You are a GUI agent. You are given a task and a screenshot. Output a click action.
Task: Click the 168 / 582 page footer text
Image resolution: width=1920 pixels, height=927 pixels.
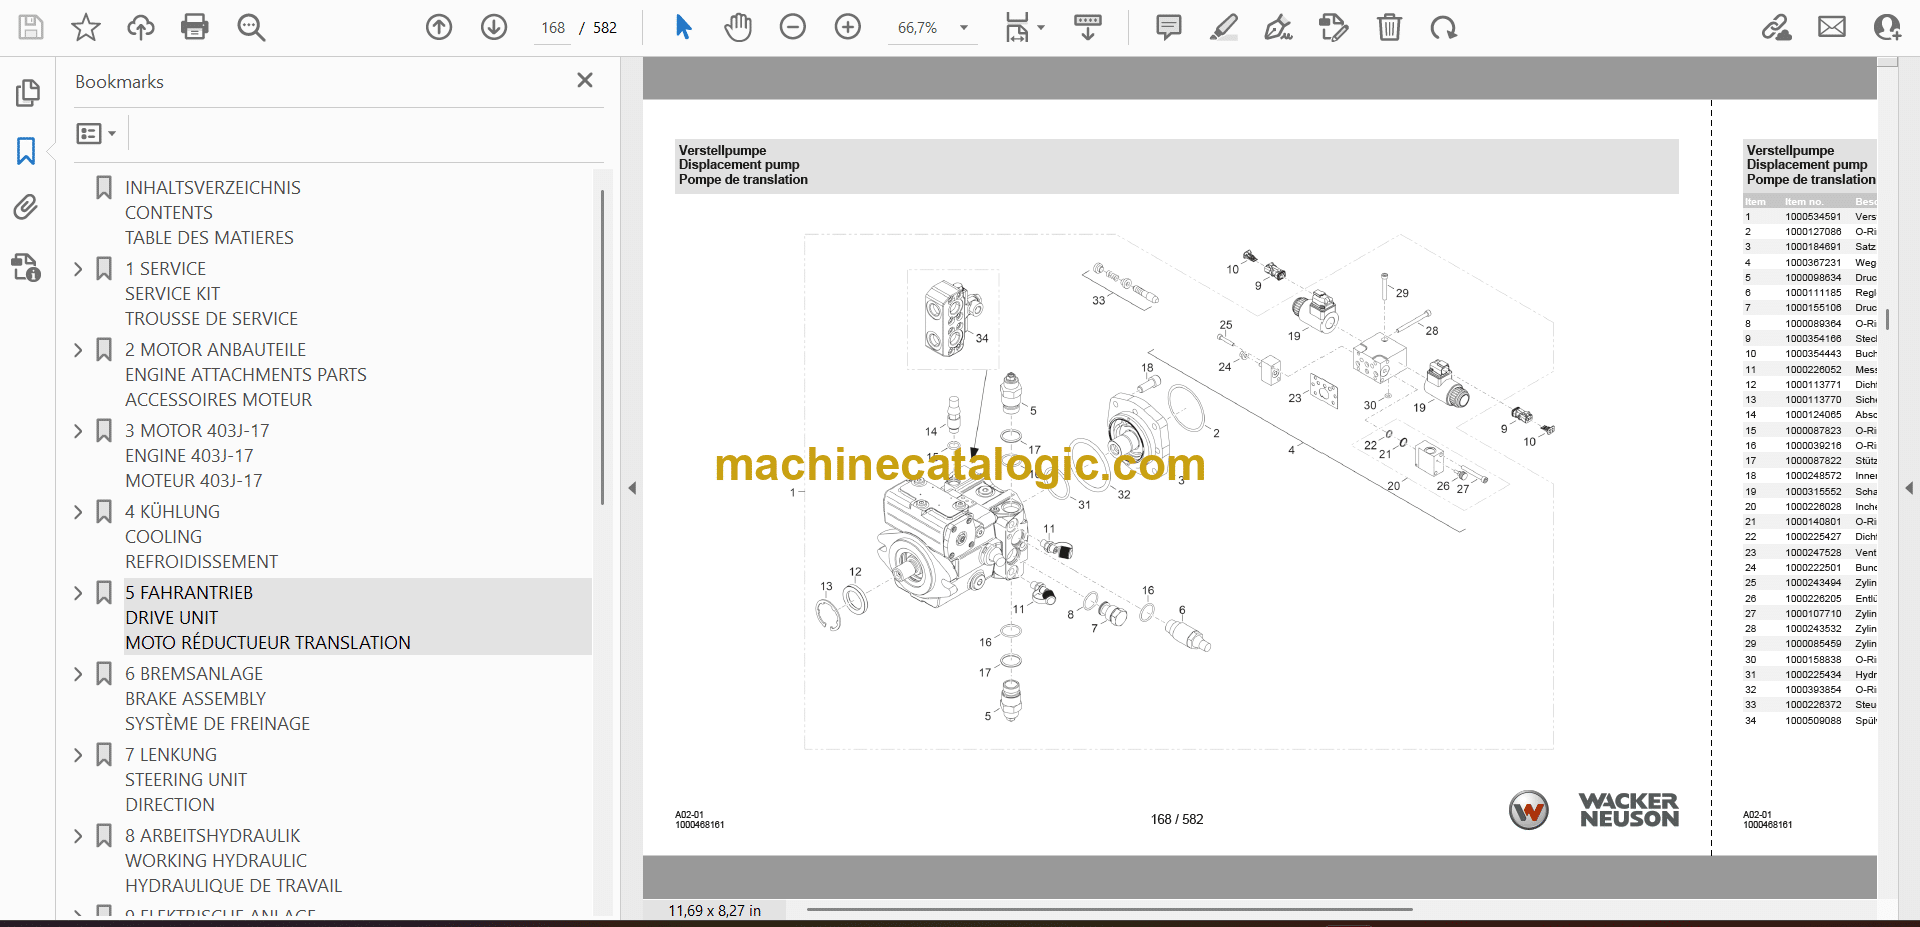click(1177, 819)
